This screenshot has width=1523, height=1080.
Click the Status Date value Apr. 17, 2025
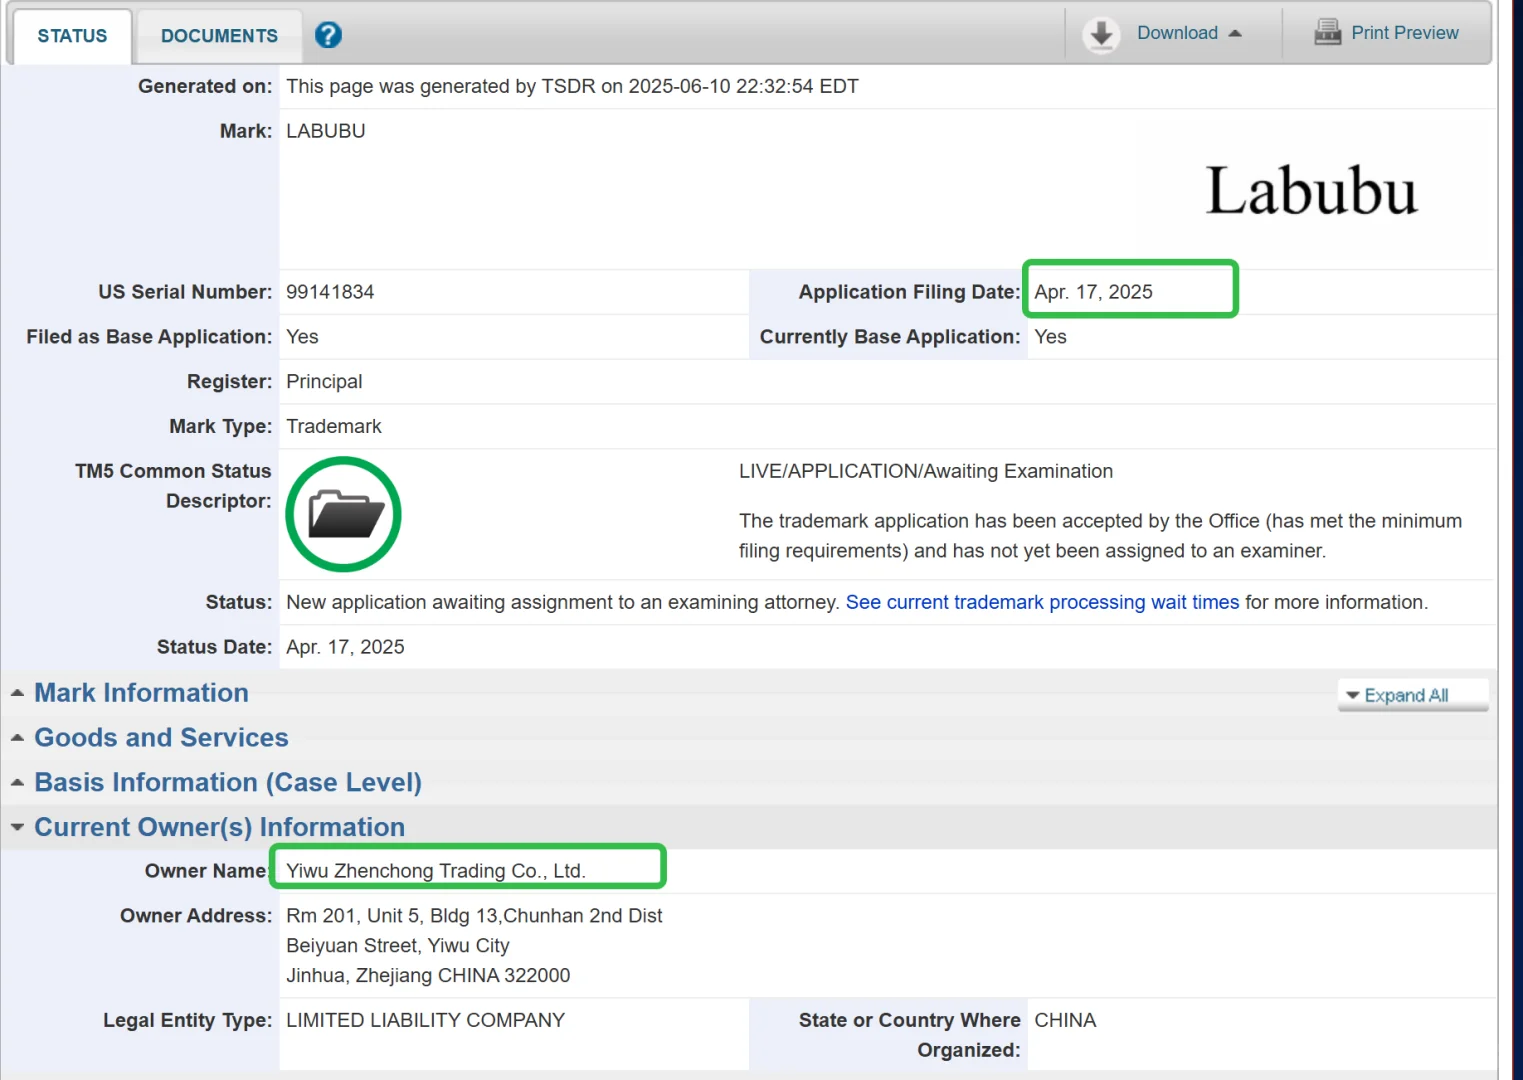click(x=345, y=647)
